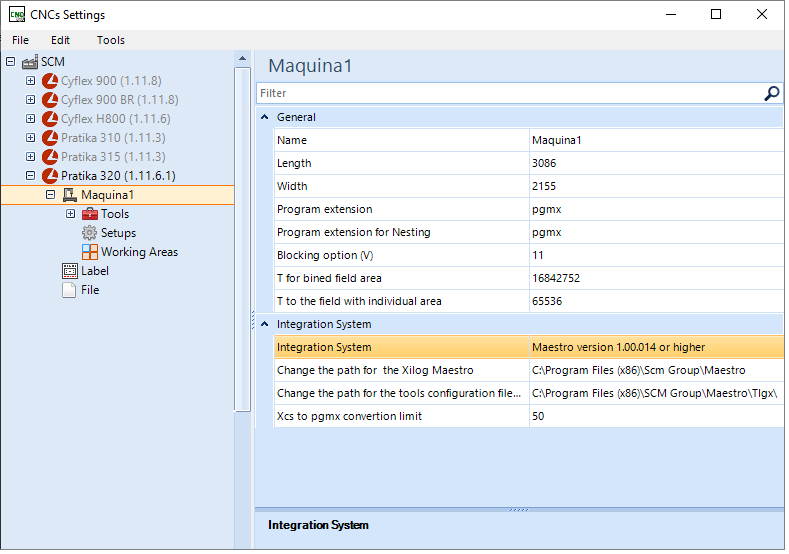Viewport: 789px width, 554px height.
Task: Close the CNCs Settings window
Action: [x=762, y=14]
